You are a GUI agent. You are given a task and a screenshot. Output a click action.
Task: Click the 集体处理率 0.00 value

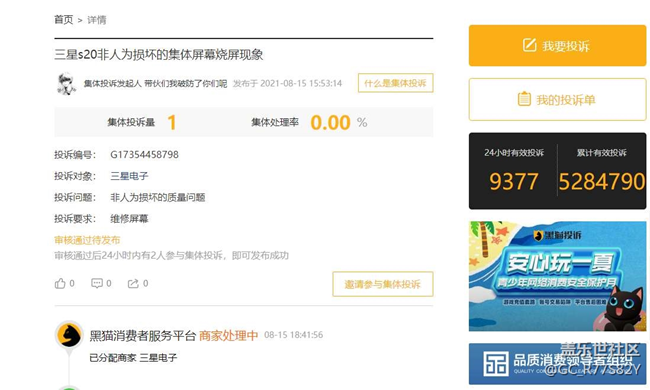point(330,123)
